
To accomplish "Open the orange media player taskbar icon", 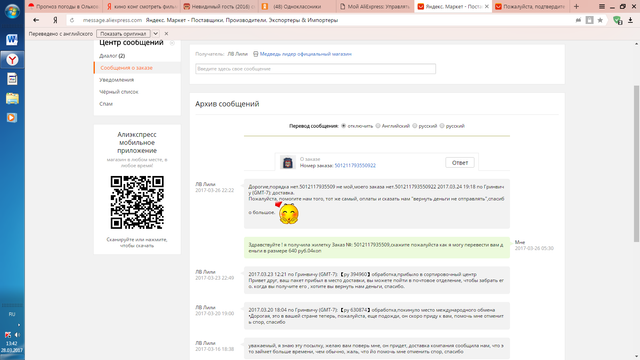I will 12,118.
